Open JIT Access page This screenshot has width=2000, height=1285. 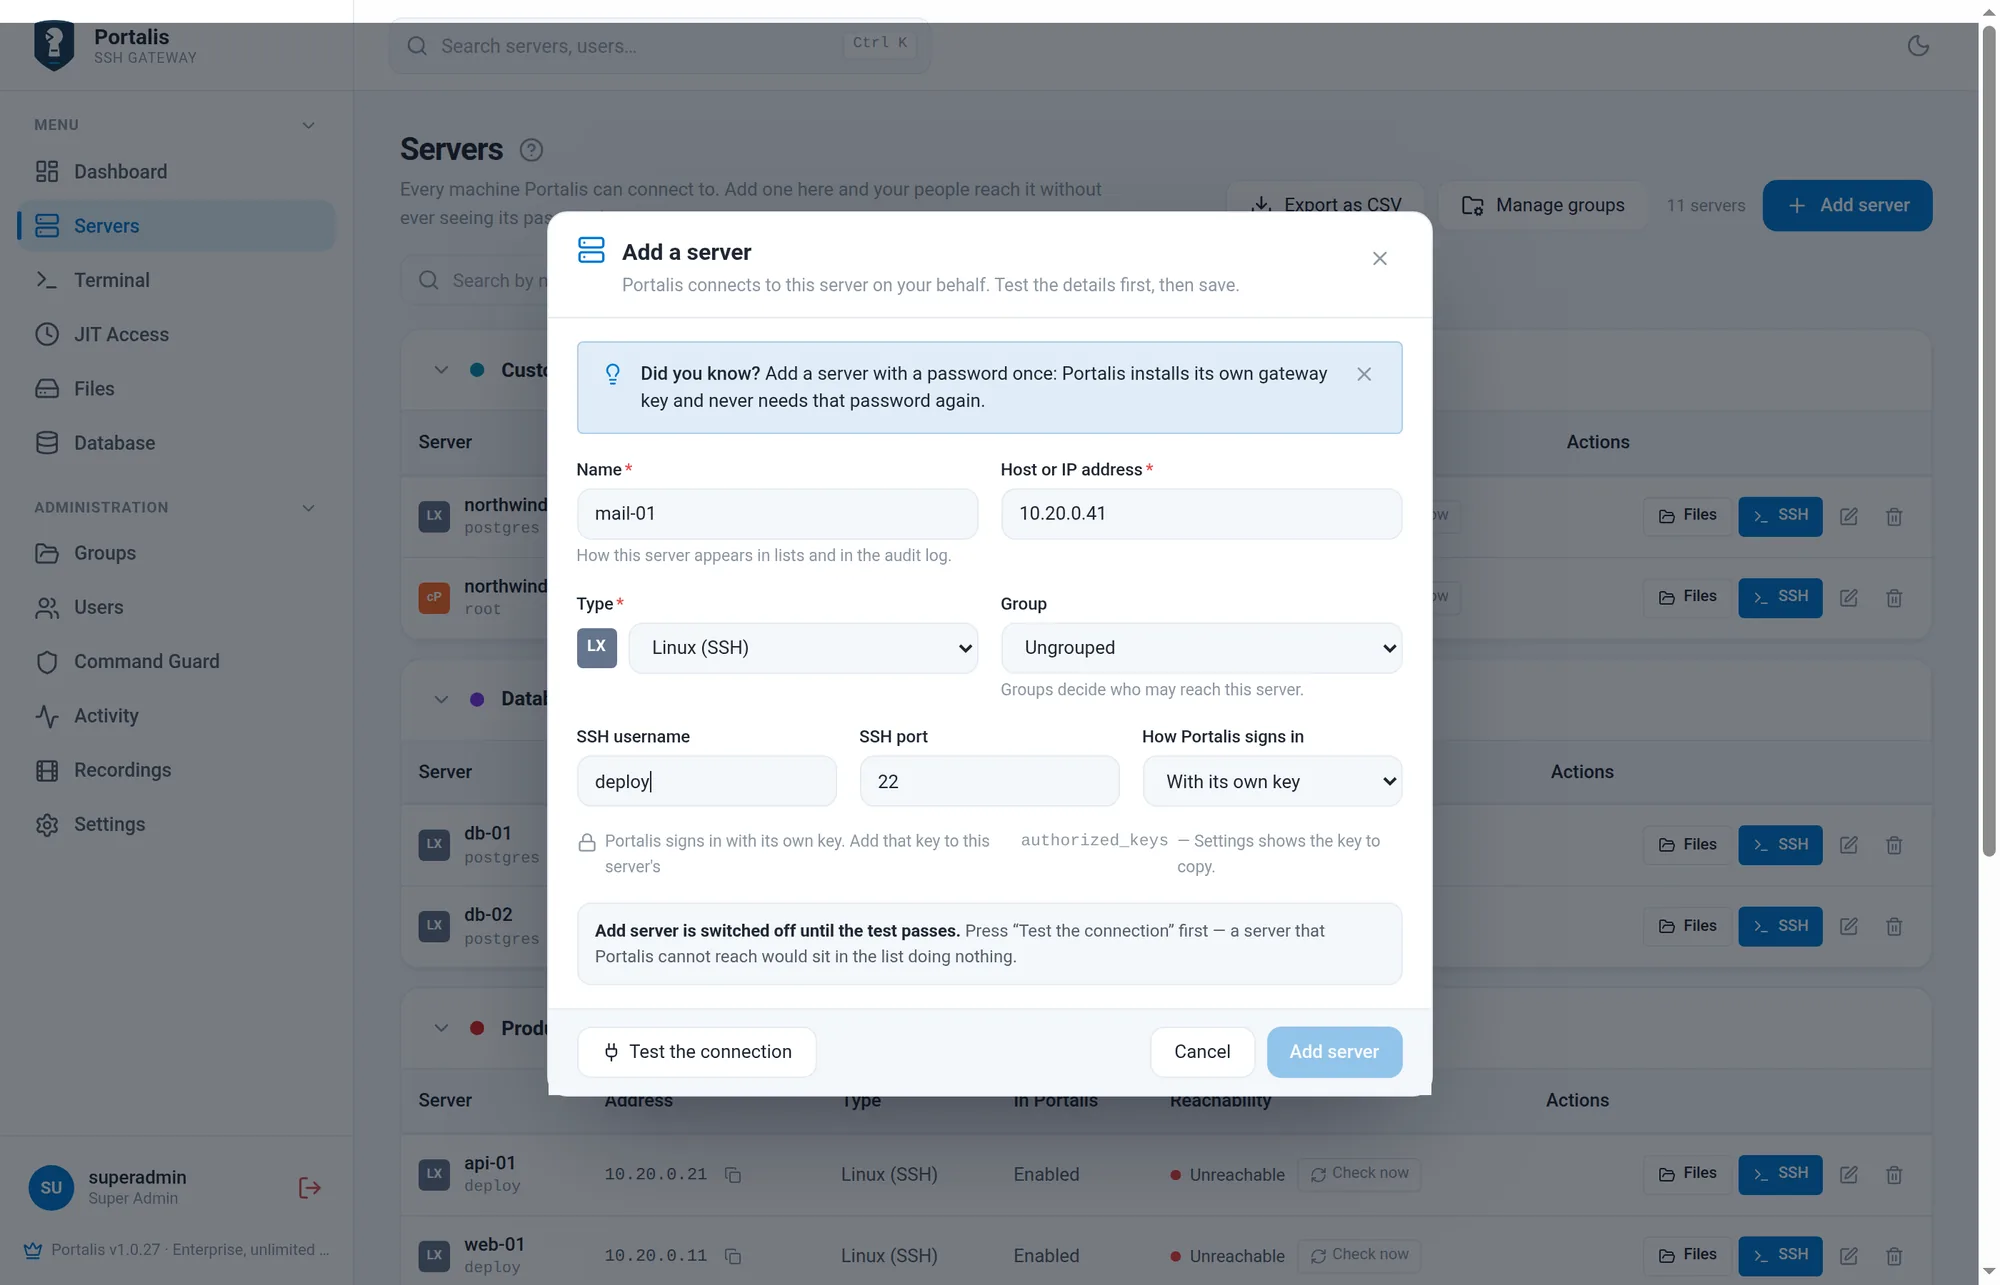point(176,334)
